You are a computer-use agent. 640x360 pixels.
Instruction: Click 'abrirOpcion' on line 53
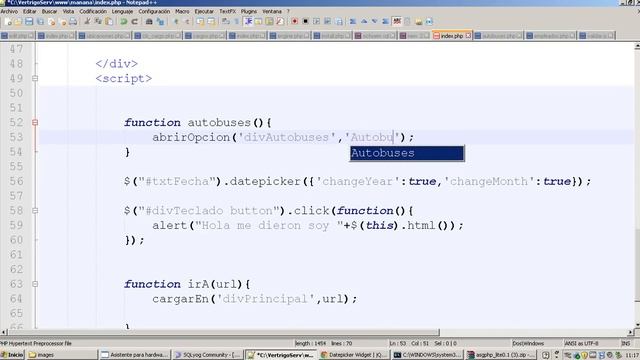point(191,137)
